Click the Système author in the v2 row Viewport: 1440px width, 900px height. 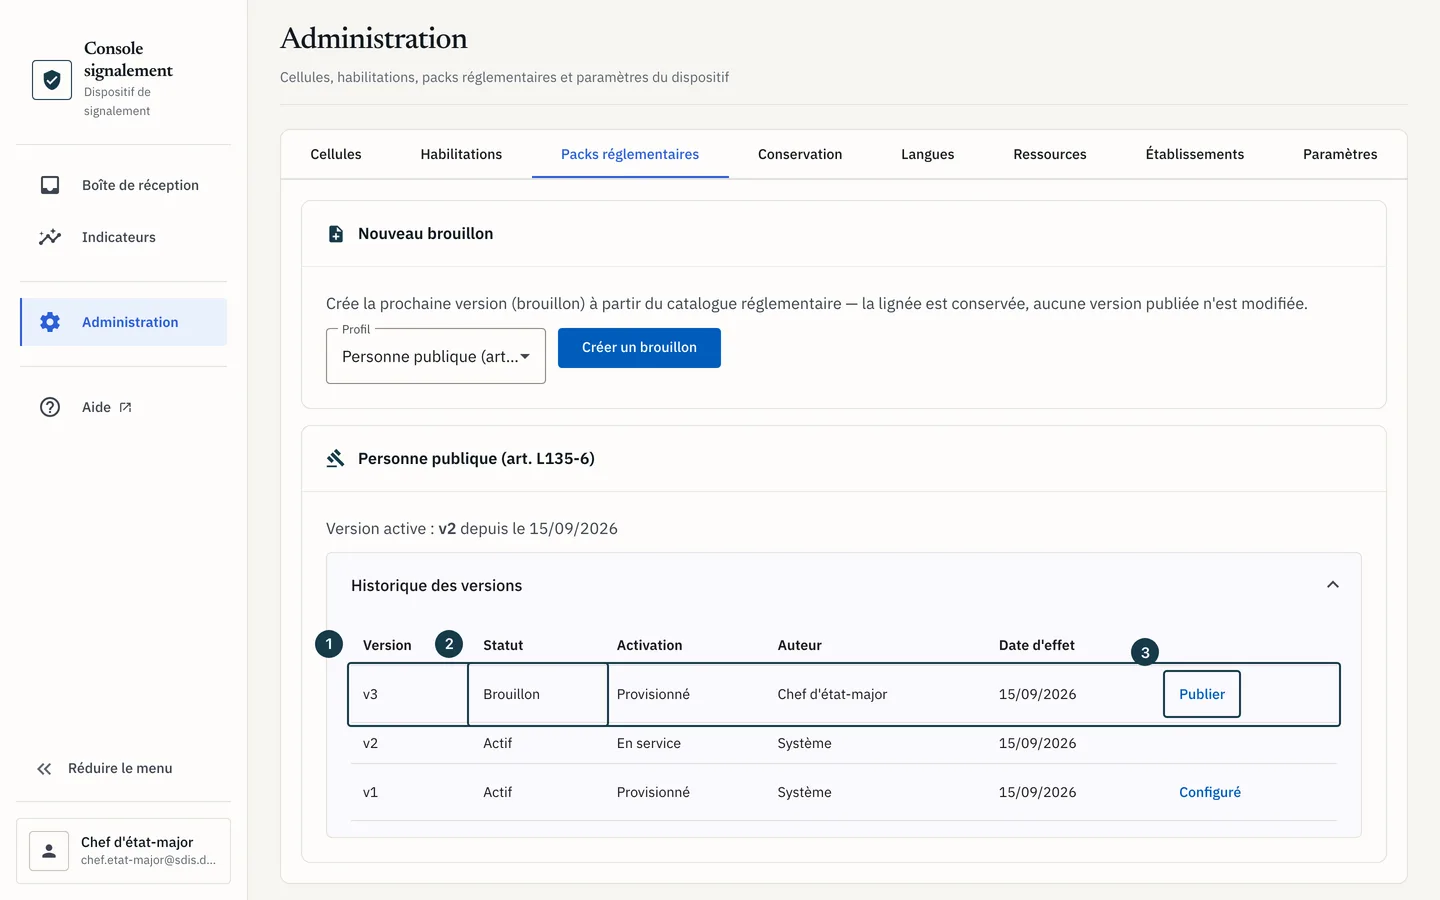[x=804, y=743]
